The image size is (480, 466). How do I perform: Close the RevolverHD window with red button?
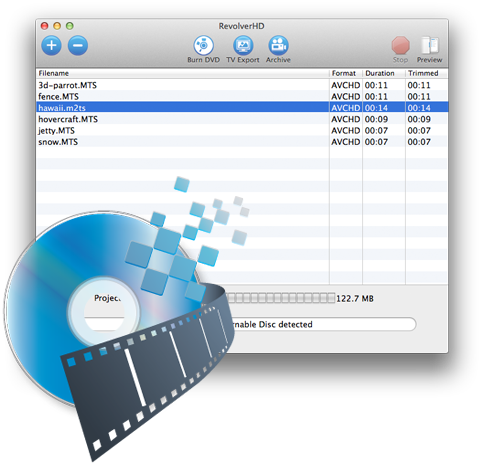44,26
